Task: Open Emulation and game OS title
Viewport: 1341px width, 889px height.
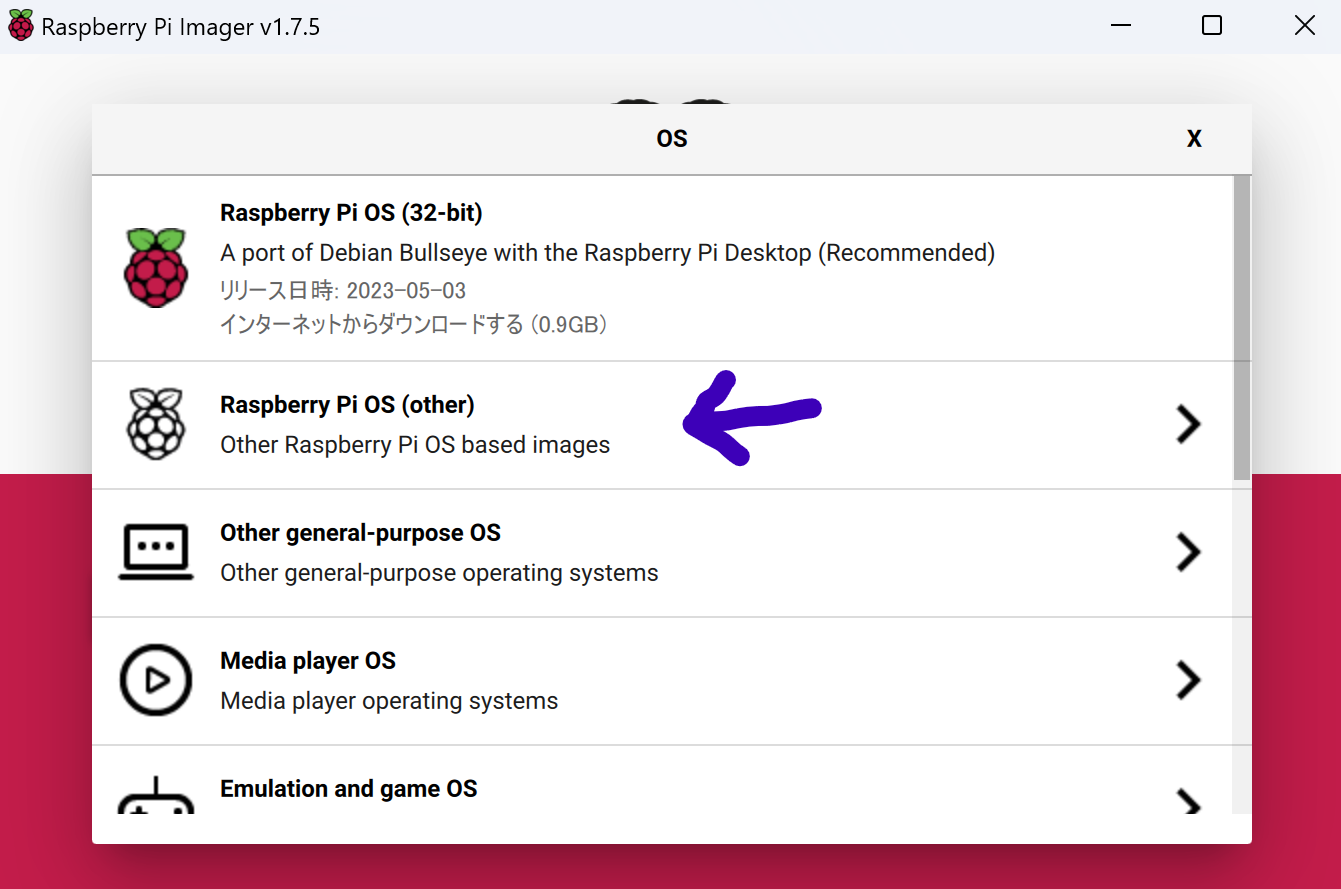Action: 348,789
